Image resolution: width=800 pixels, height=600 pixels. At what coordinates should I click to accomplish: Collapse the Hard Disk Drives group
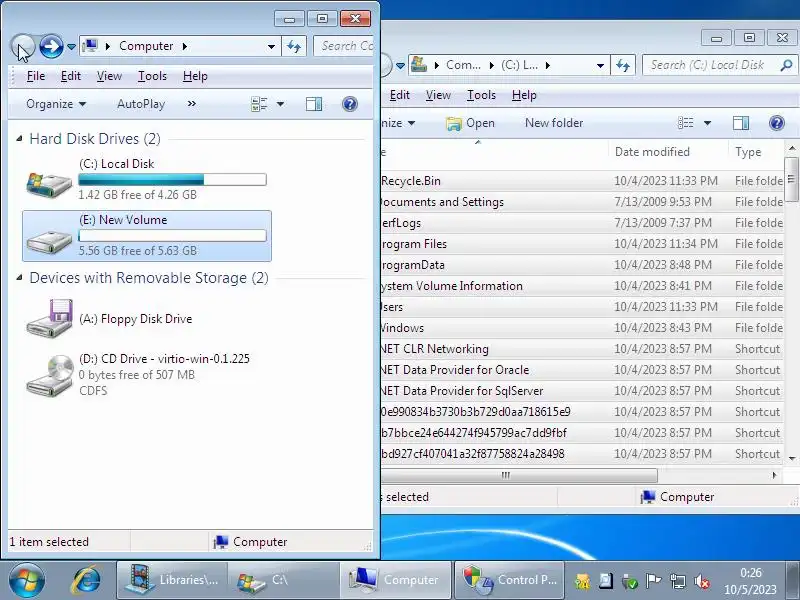[19, 138]
